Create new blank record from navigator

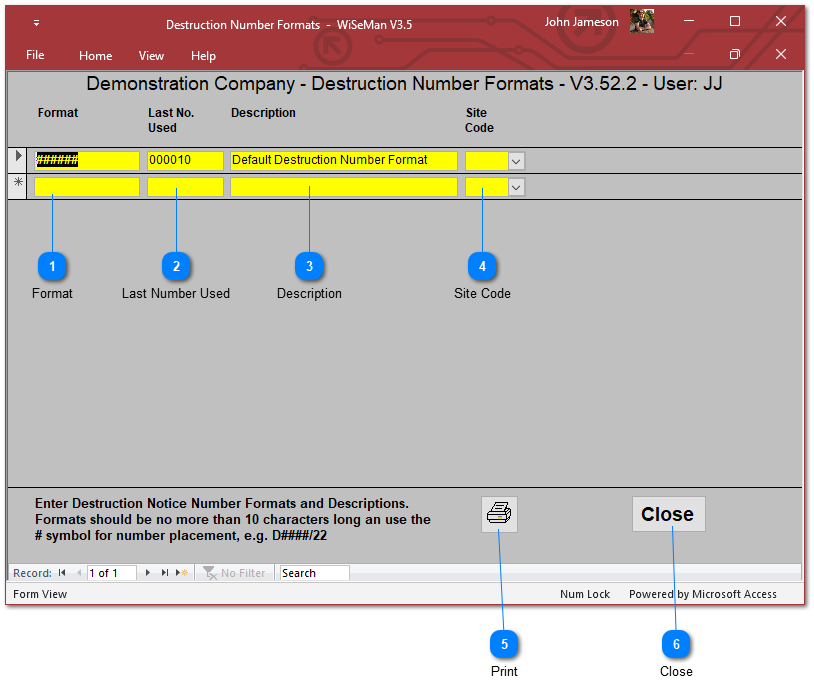coord(181,573)
